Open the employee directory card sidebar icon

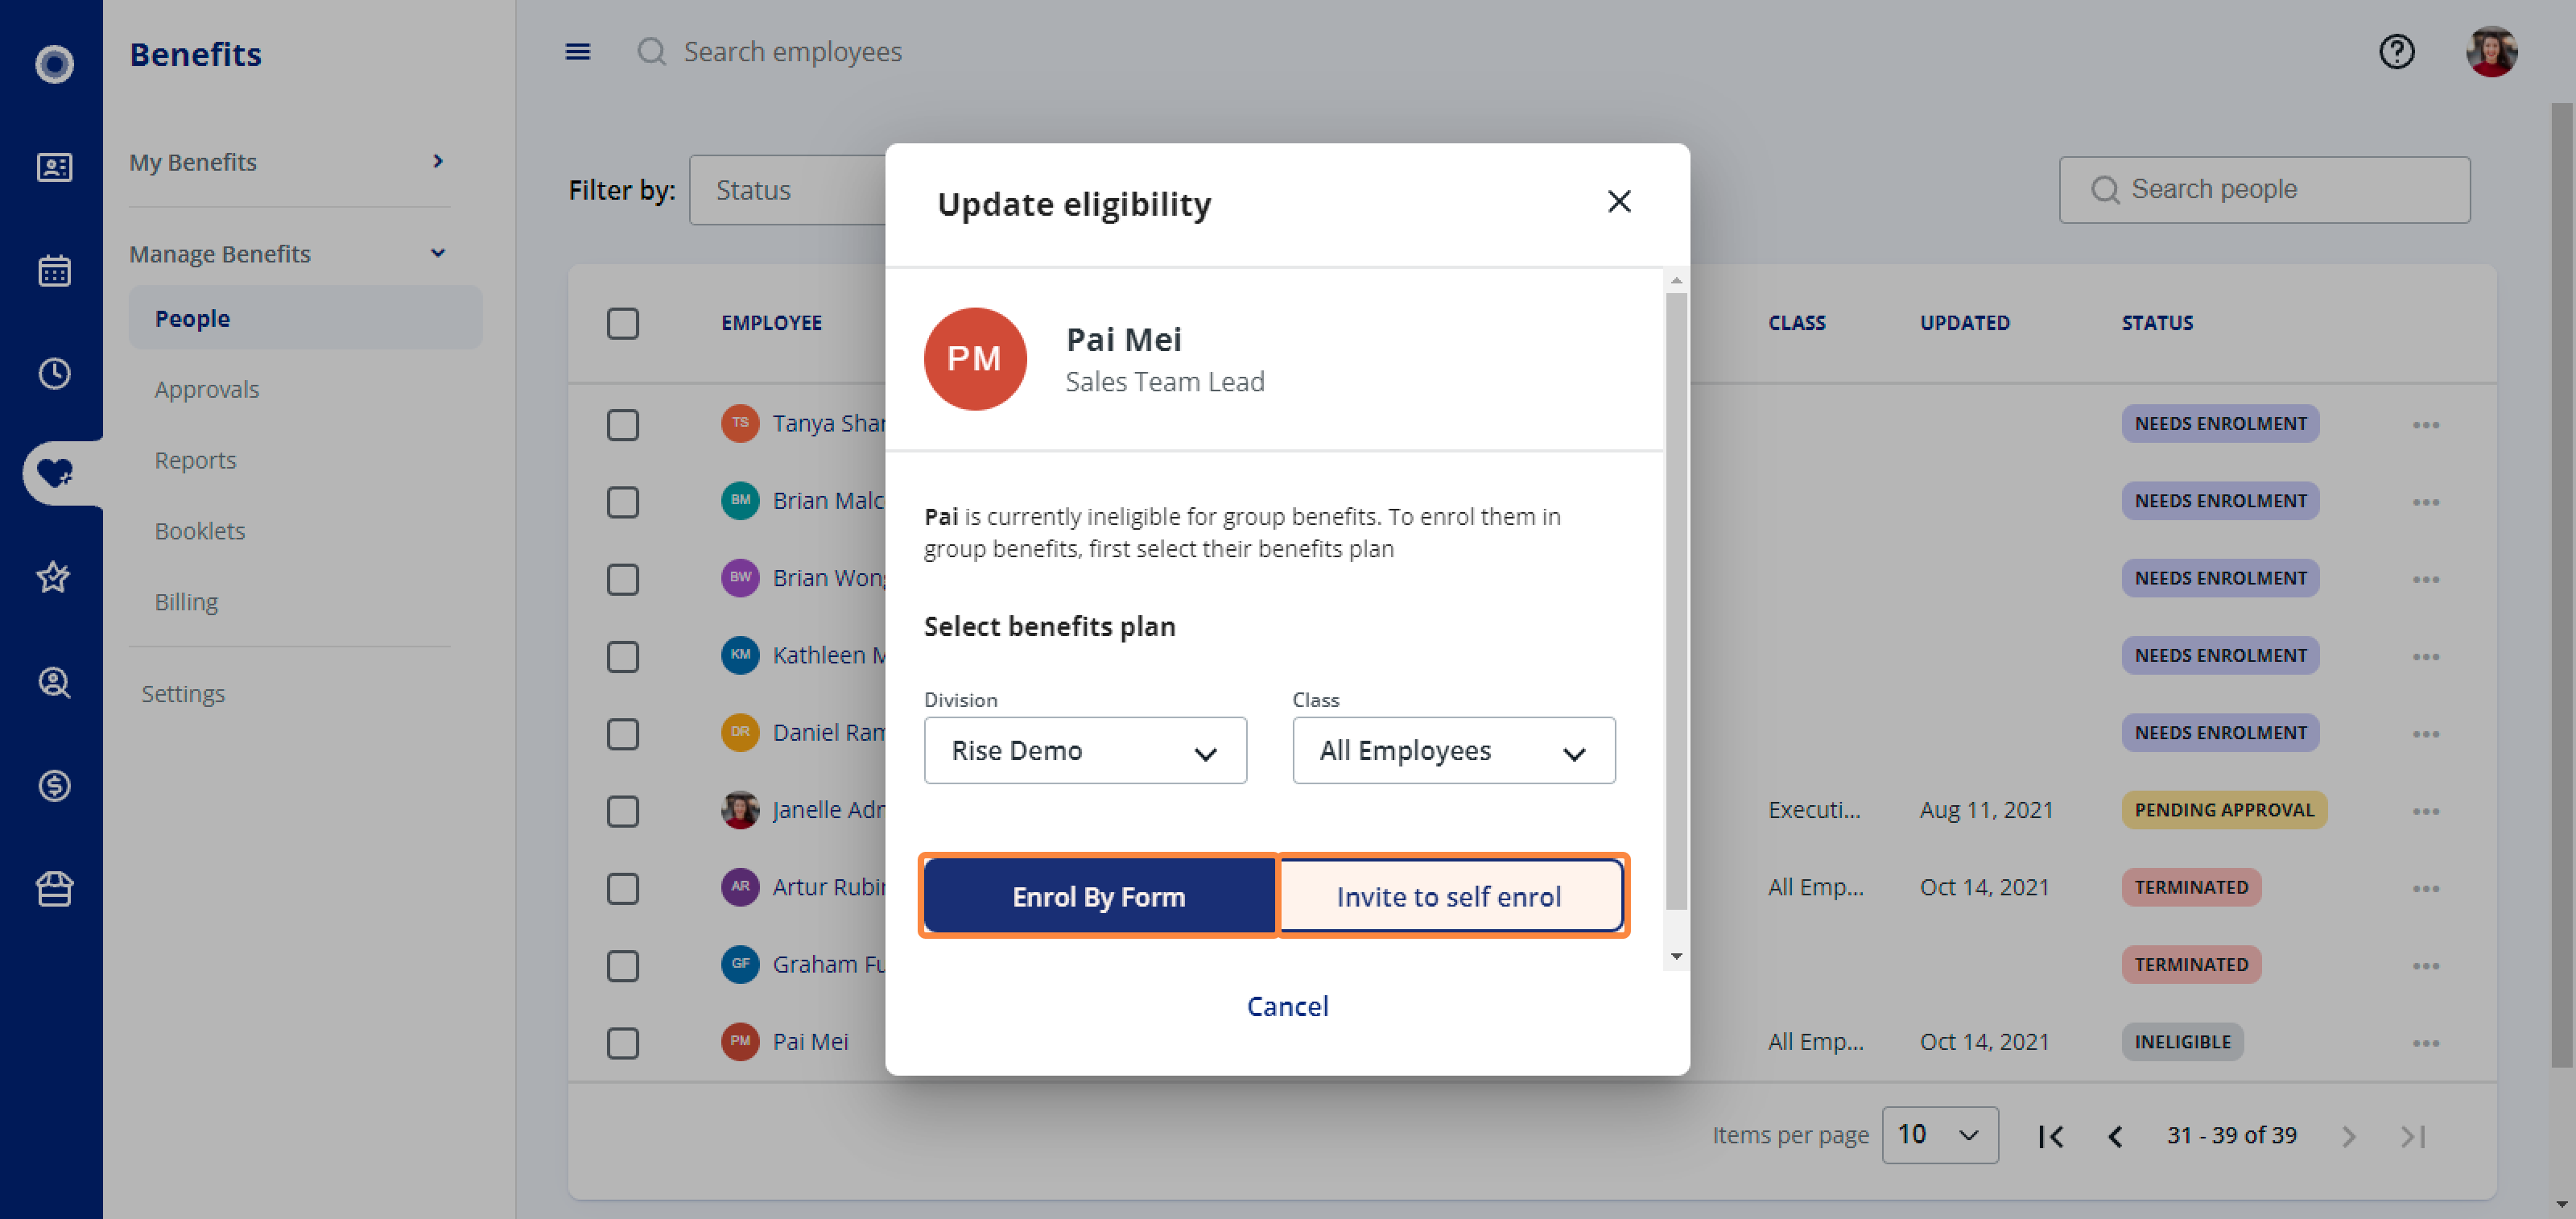pyautogui.click(x=54, y=167)
